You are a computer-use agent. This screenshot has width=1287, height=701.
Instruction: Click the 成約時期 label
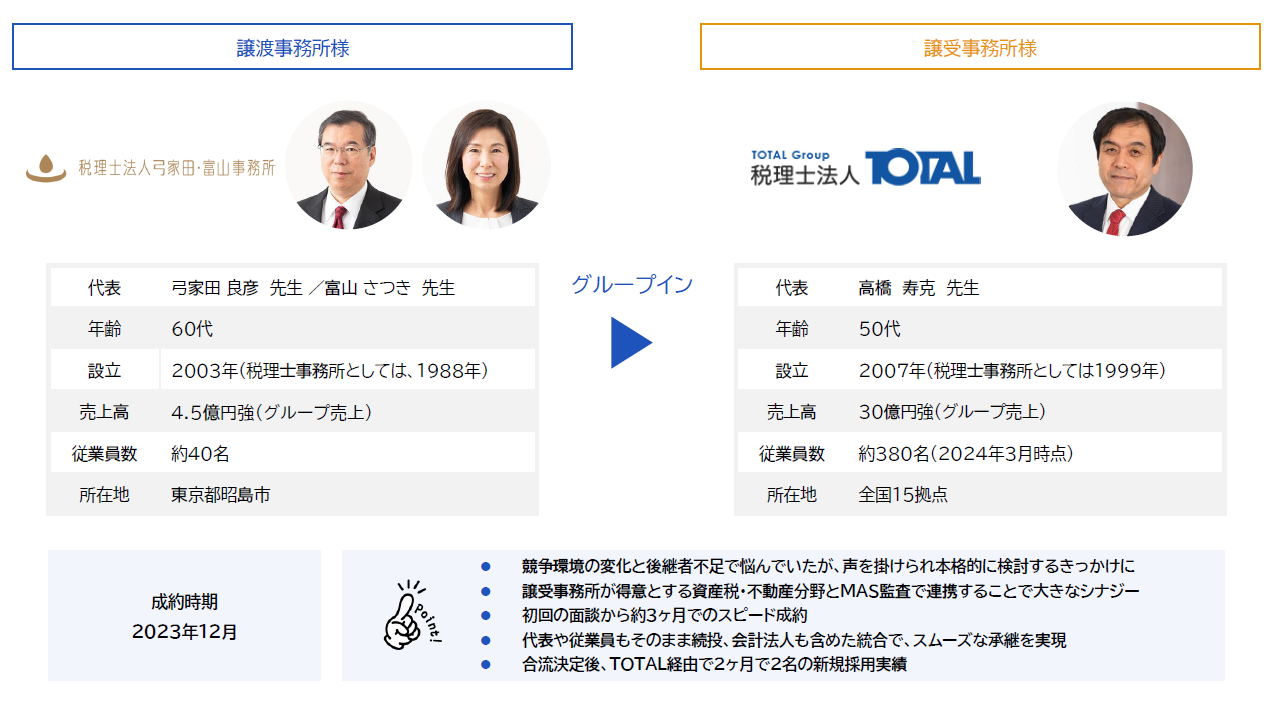[x=185, y=602]
